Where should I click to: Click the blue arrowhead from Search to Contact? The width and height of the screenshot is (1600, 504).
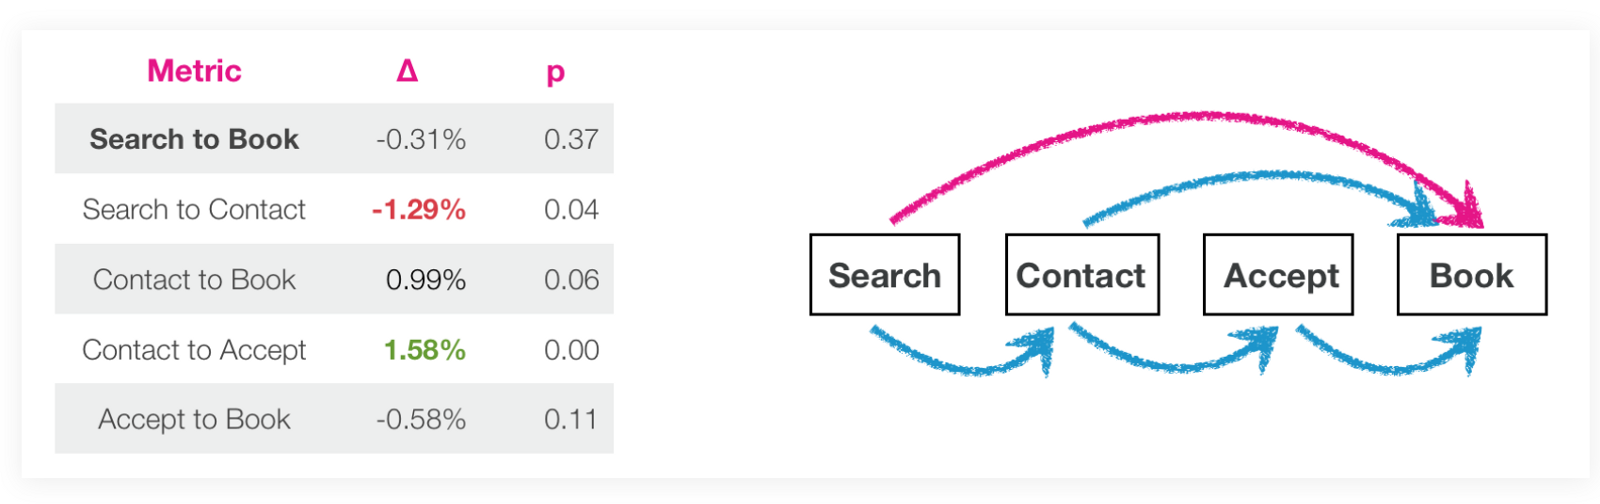tap(1035, 348)
